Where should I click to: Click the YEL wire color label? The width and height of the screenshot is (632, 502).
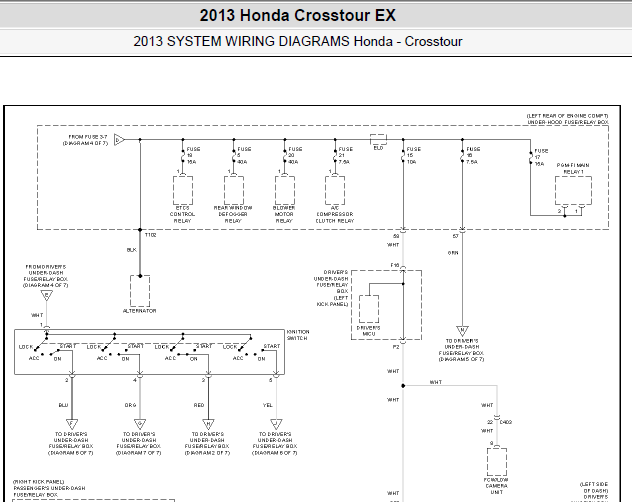(x=268, y=405)
